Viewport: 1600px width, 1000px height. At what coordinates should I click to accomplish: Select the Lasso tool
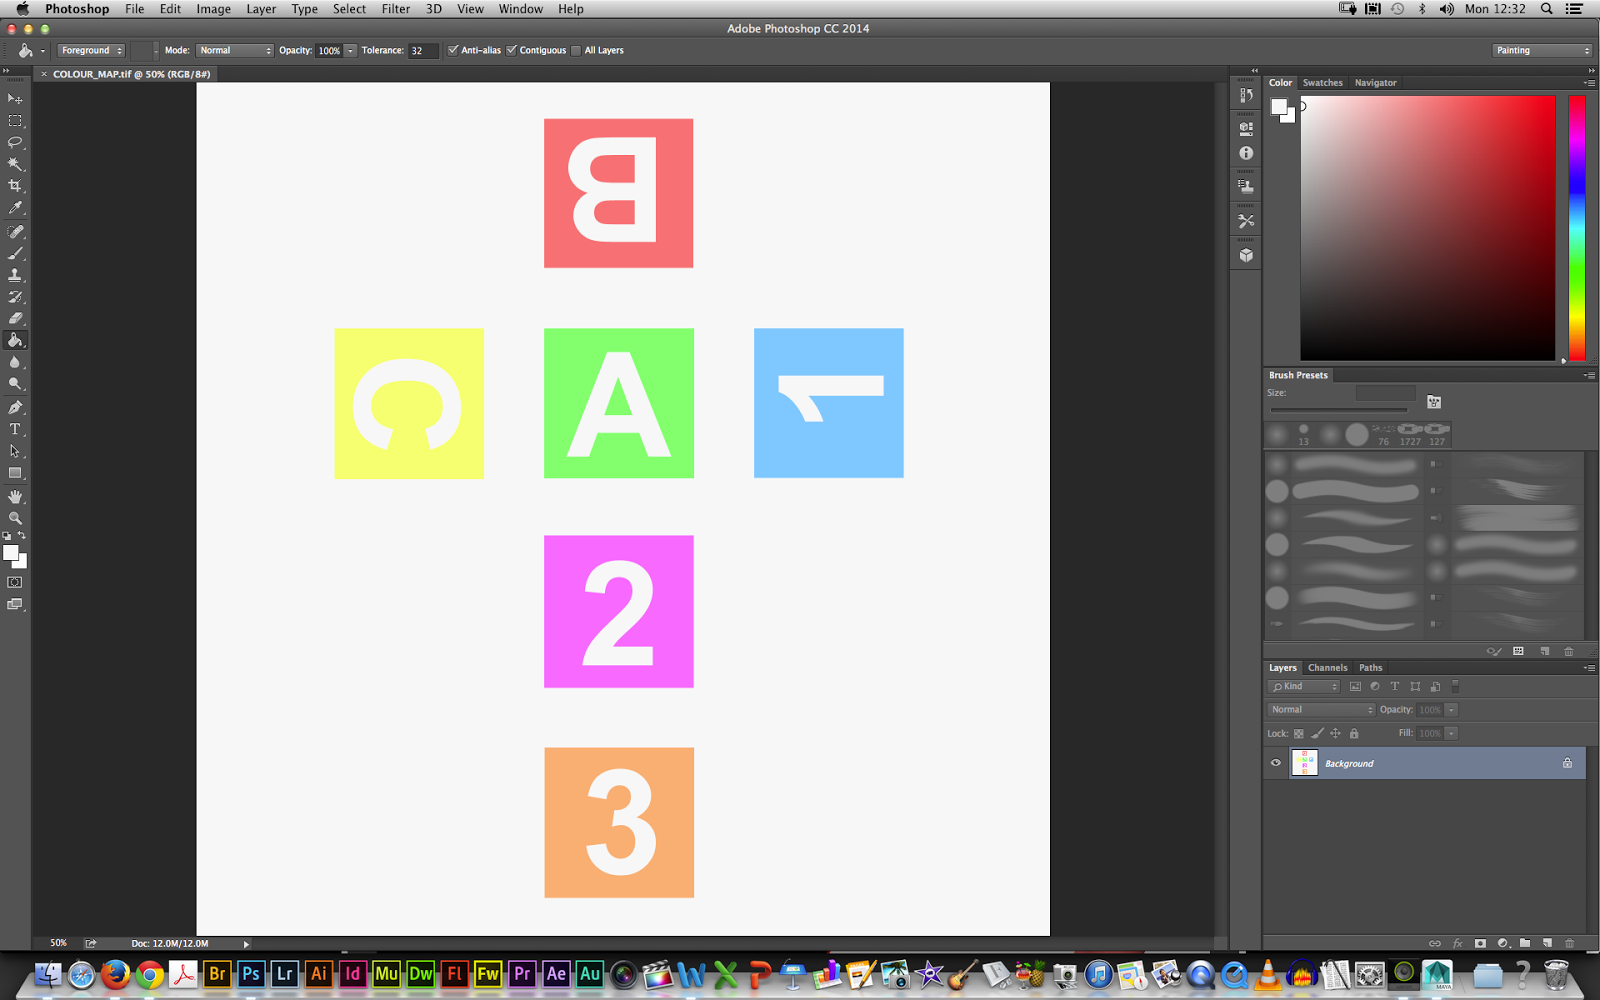click(x=15, y=143)
